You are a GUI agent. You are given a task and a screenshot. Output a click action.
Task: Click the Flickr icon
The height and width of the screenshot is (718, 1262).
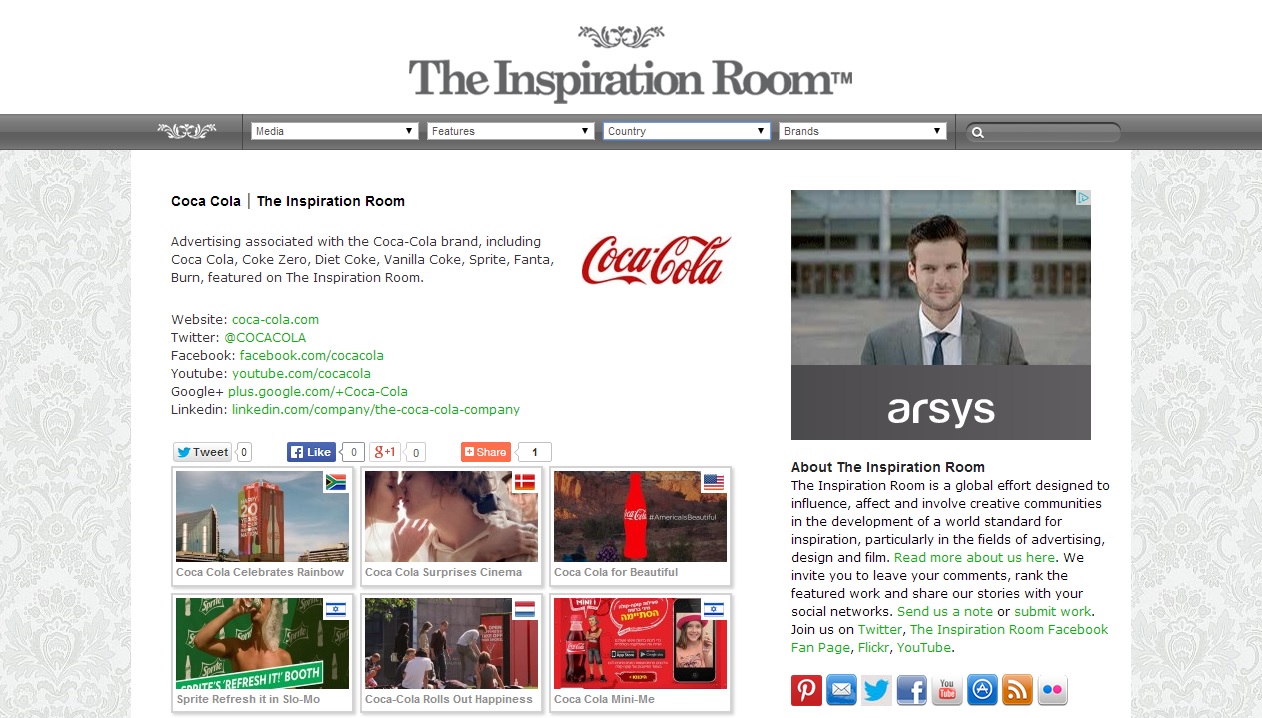pyautogui.click(x=1052, y=690)
